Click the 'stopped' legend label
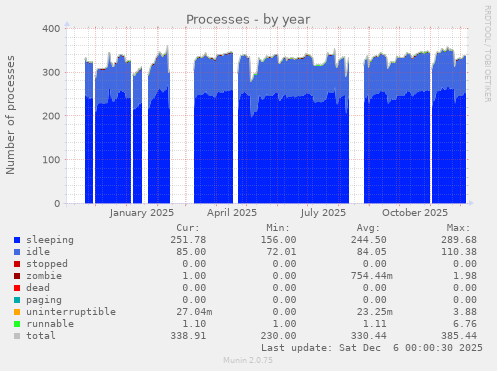497x371 pixels. (x=47, y=264)
